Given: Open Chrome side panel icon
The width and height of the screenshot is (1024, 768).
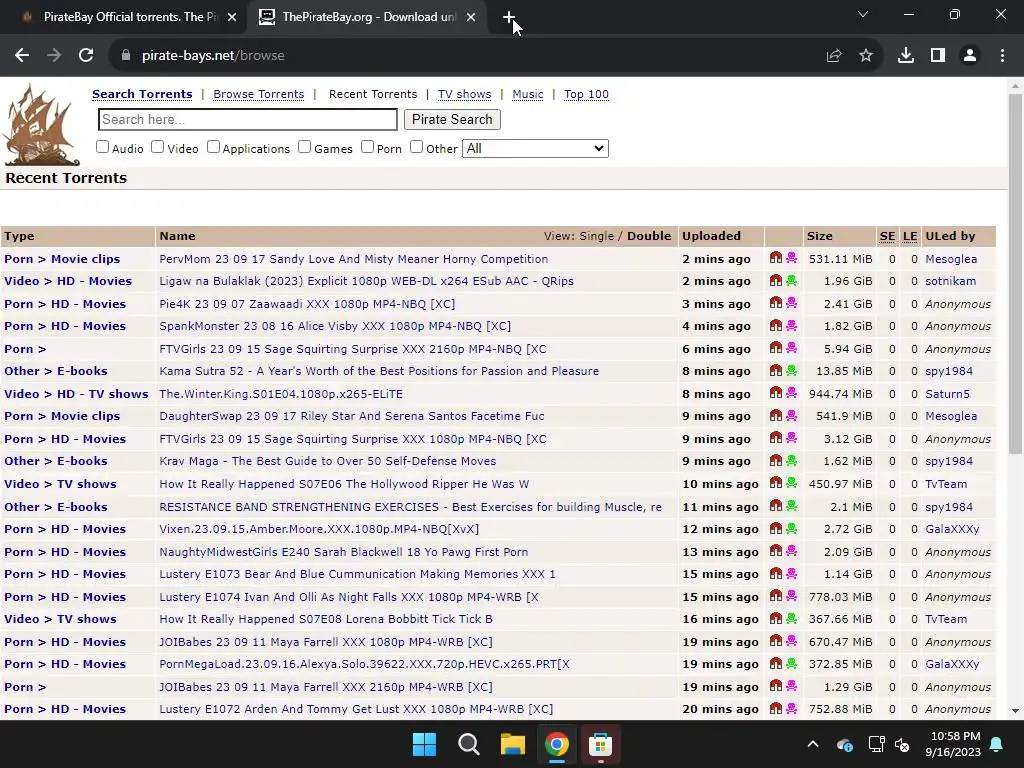Looking at the screenshot, I should click(938, 56).
